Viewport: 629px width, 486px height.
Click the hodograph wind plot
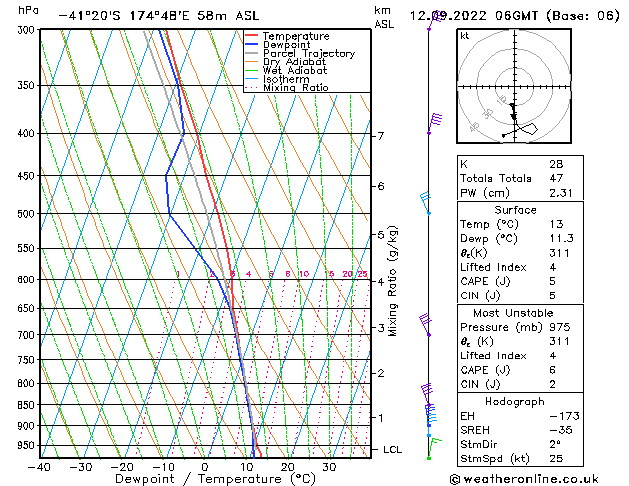pyautogui.click(x=514, y=86)
